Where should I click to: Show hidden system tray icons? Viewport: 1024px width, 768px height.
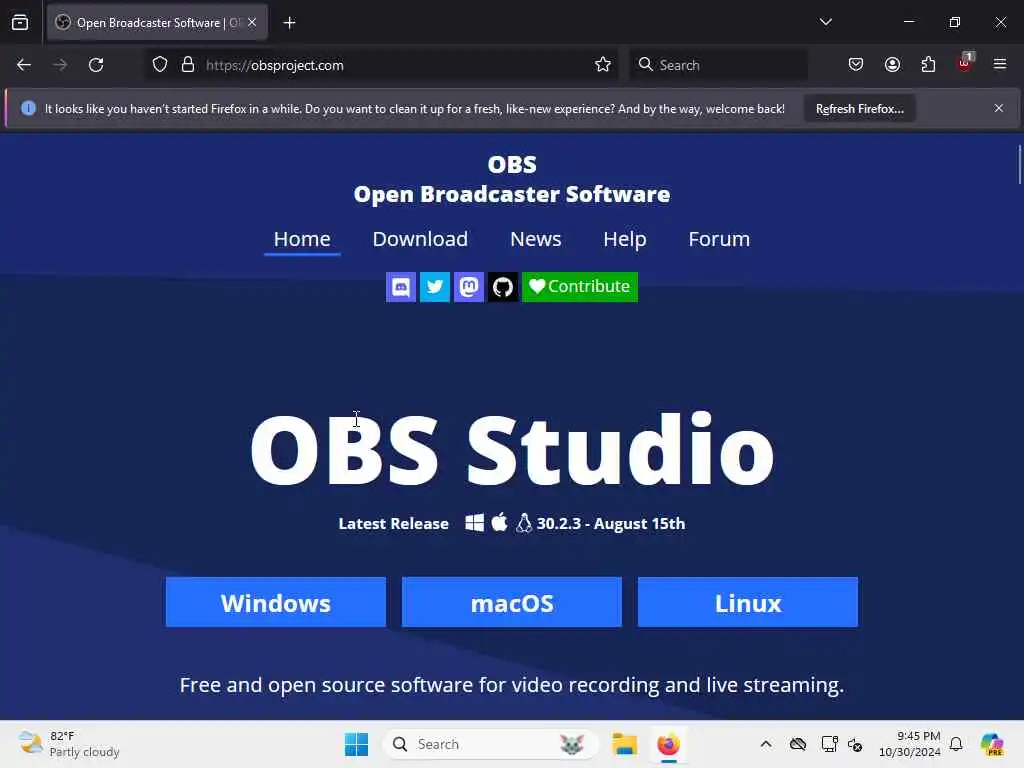pyautogui.click(x=766, y=744)
